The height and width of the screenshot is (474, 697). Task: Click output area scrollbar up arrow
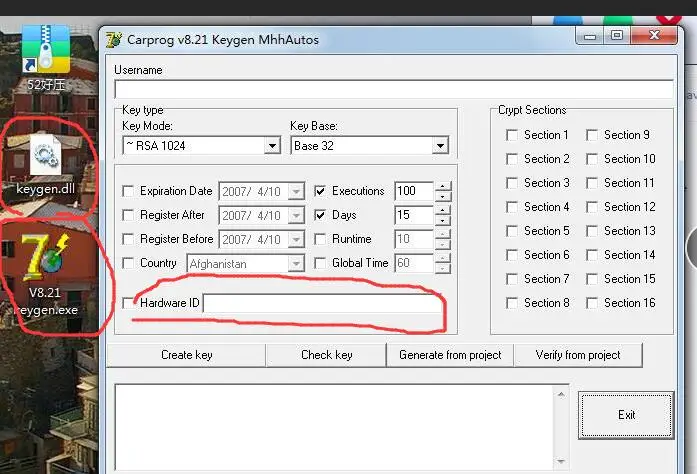click(x=561, y=394)
